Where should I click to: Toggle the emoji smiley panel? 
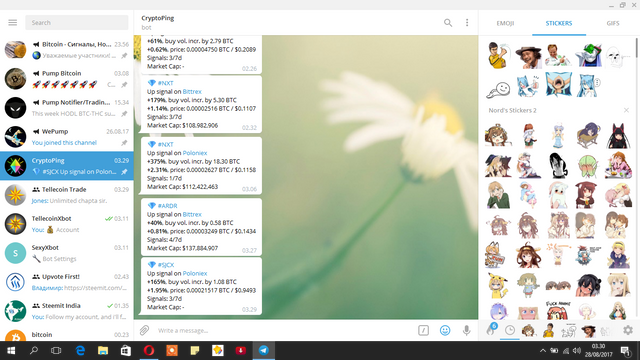[x=445, y=330]
